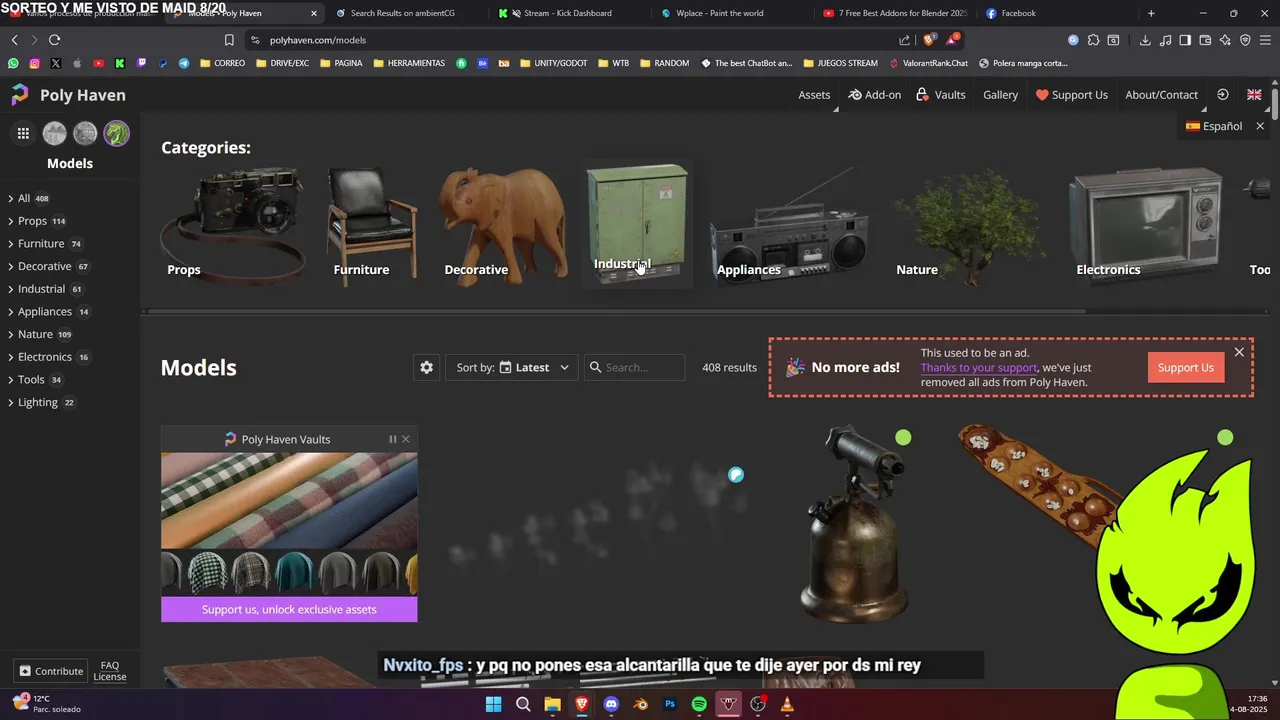Close the Poly Haven Vaults card
The image size is (1280, 720).
tap(405, 439)
